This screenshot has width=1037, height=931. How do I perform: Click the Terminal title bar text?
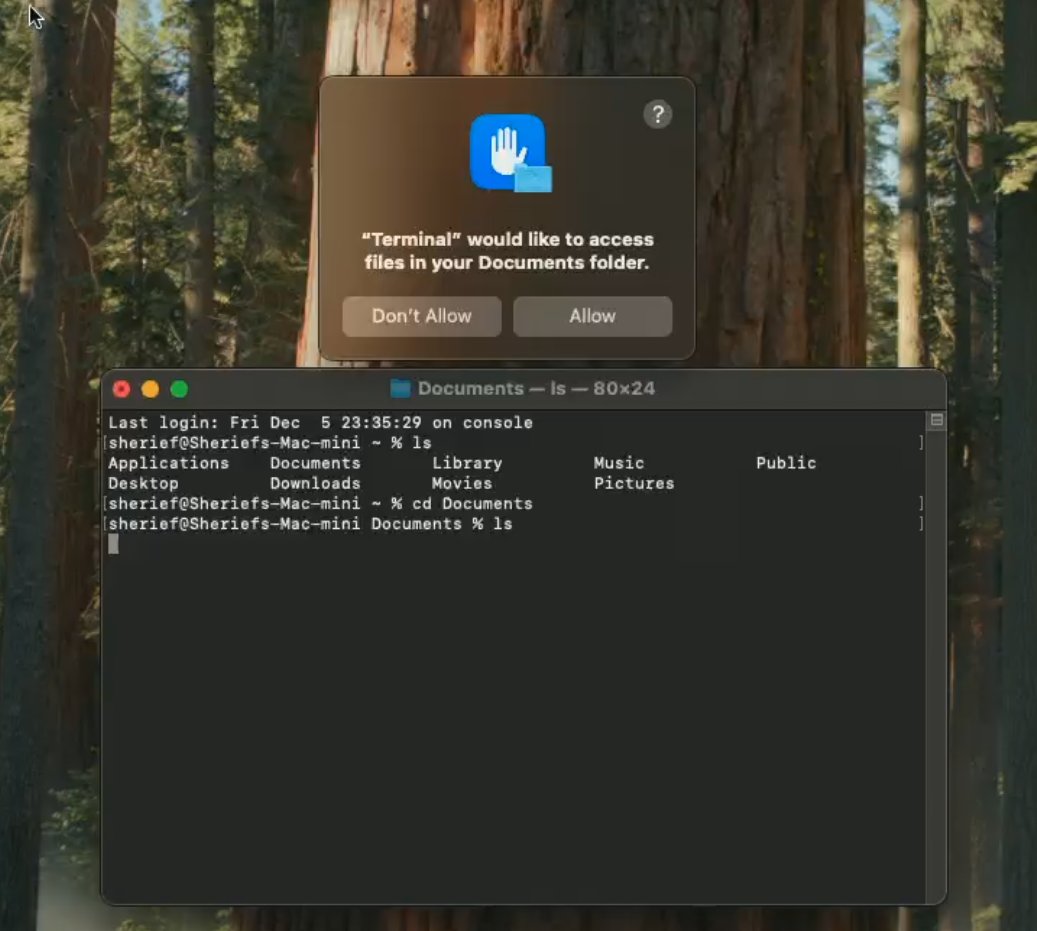coord(536,388)
